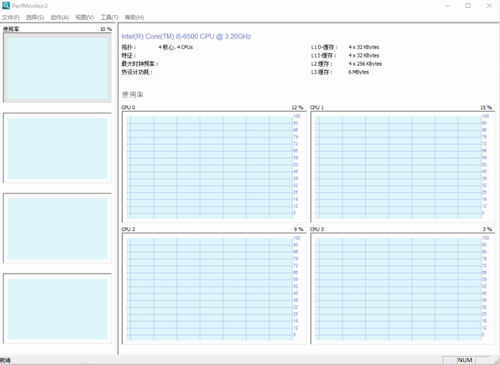Screen dimensions: 500x365
Task: Click the 拓扑 label
Action: click(x=129, y=47)
